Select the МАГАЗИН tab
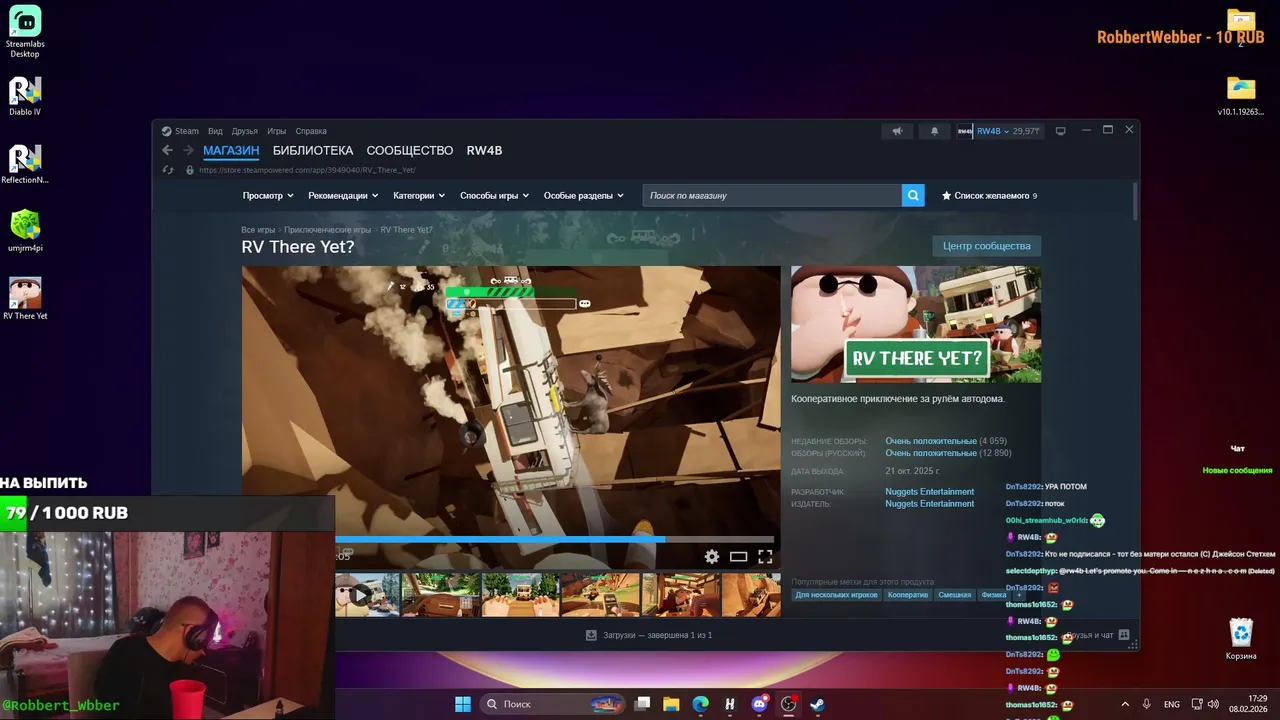Viewport: 1280px width, 720px height. click(231, 150)
